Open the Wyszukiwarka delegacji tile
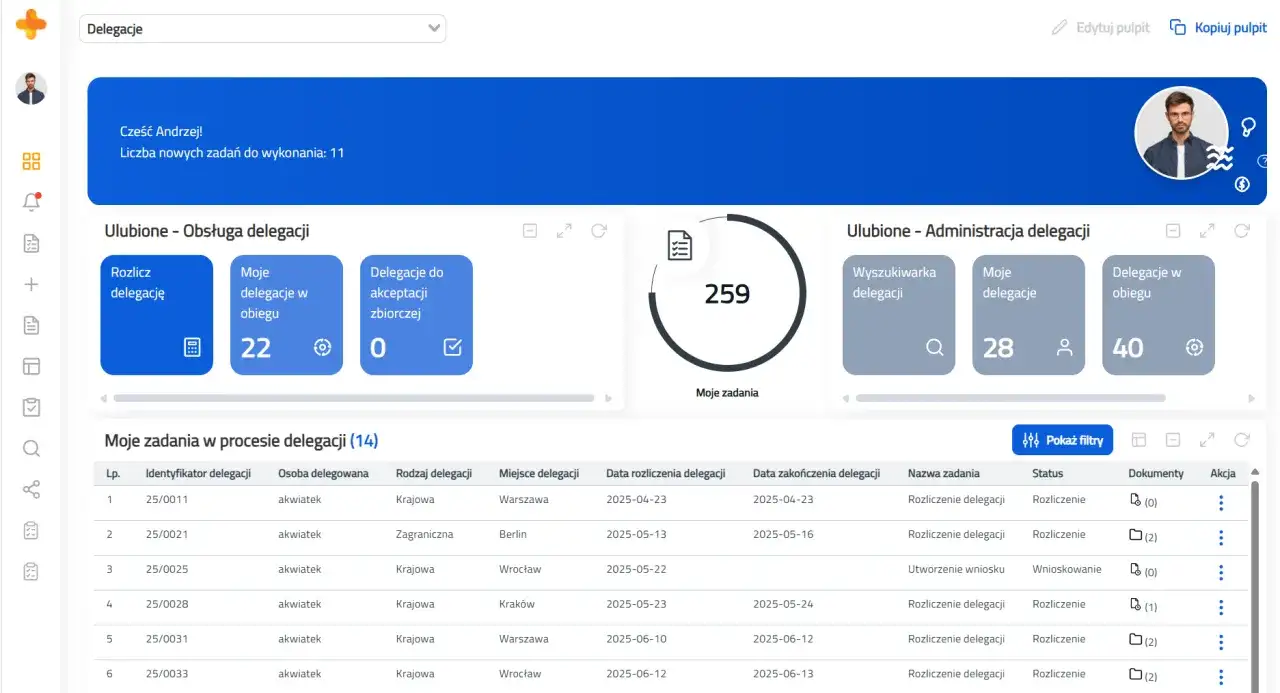1280x693 pixels. point(898,314)
